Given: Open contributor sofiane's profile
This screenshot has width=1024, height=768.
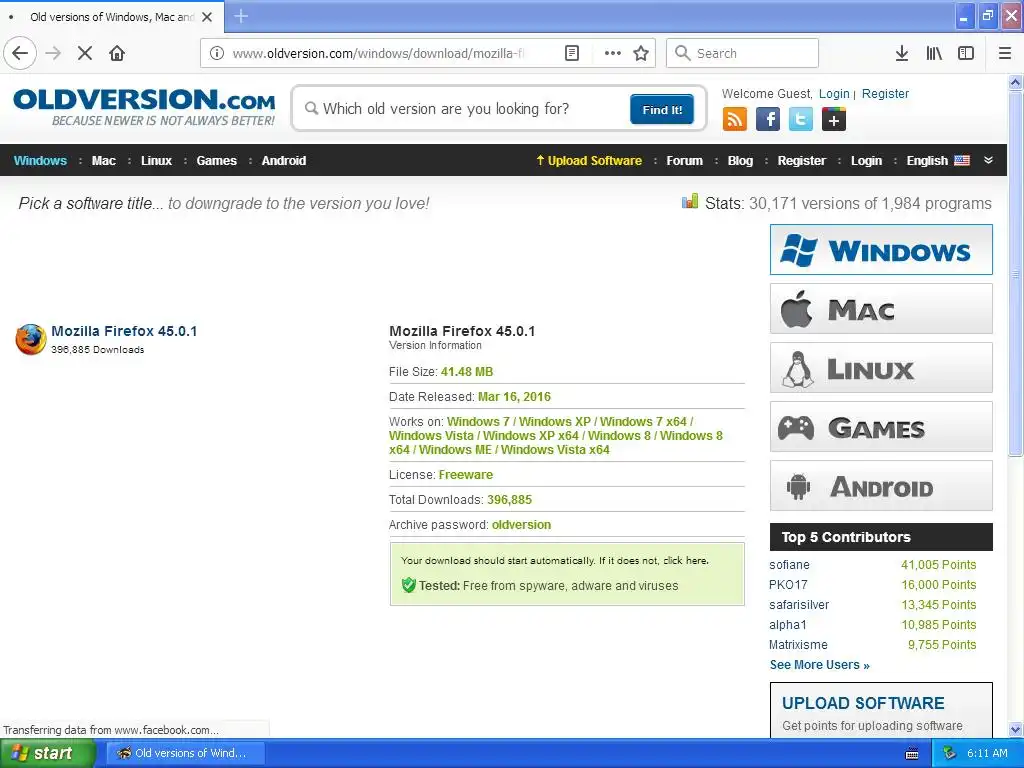Looking at the screenshot, I should (x=789, y=565).
